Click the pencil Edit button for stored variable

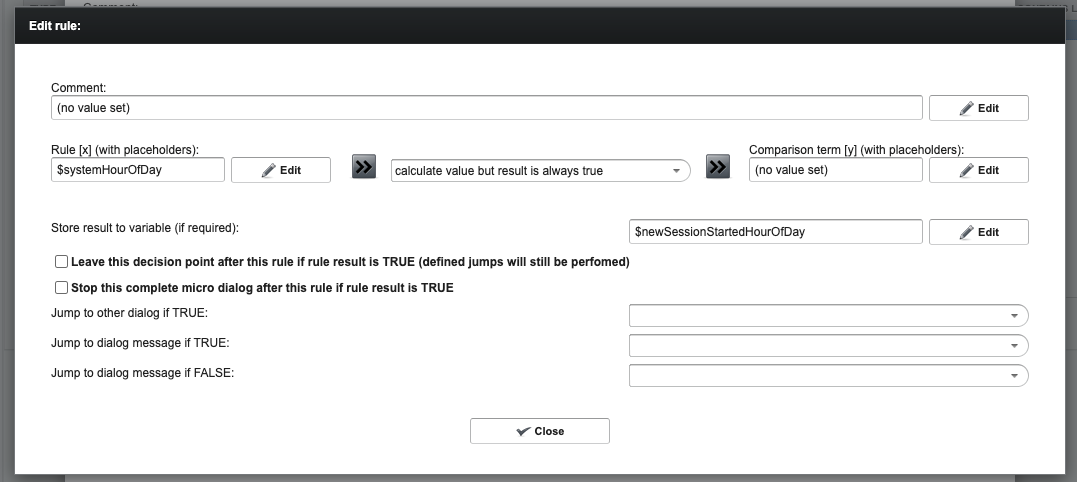coord(978,232)
